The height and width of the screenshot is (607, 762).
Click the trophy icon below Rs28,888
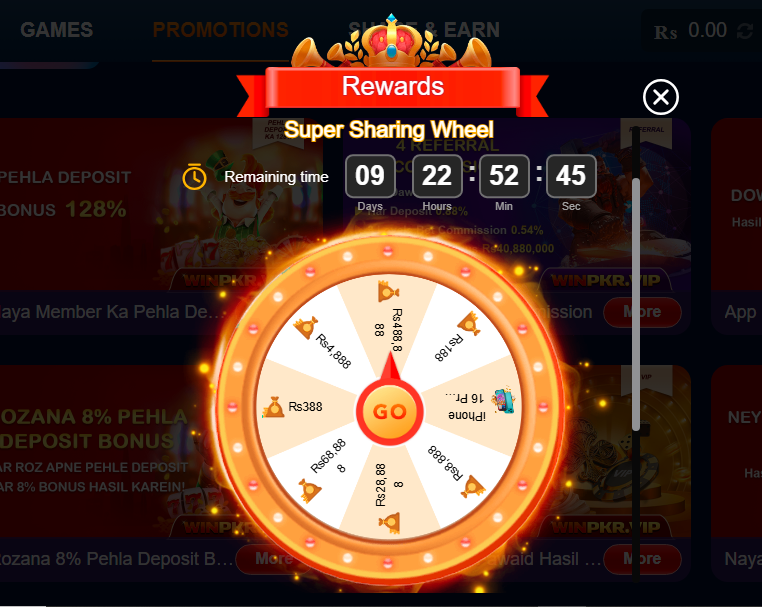390,523
